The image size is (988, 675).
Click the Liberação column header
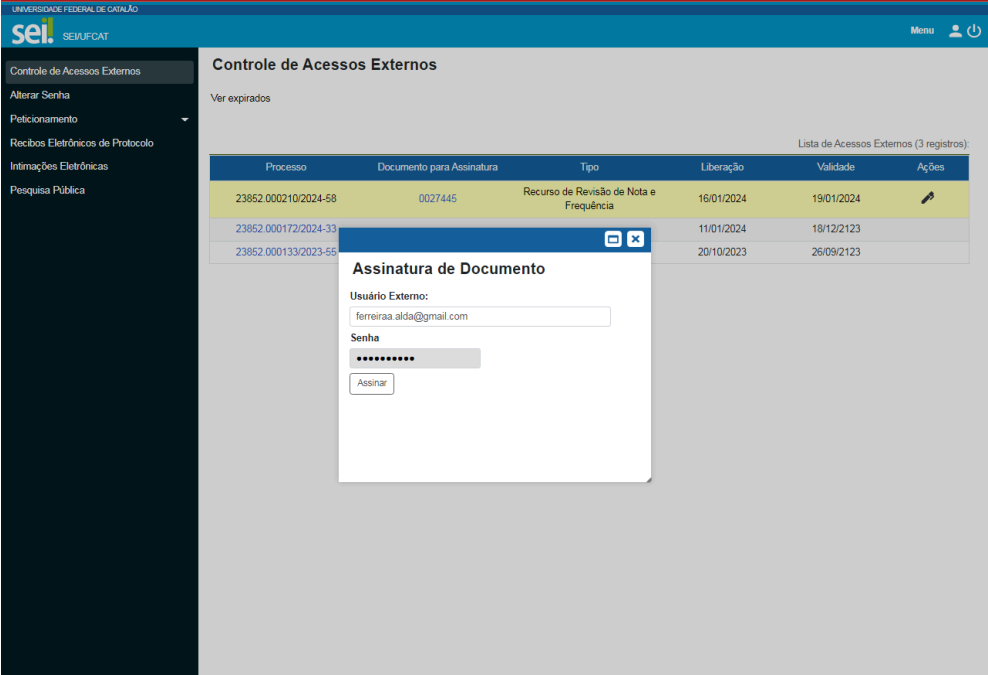(x=722, y=167)
